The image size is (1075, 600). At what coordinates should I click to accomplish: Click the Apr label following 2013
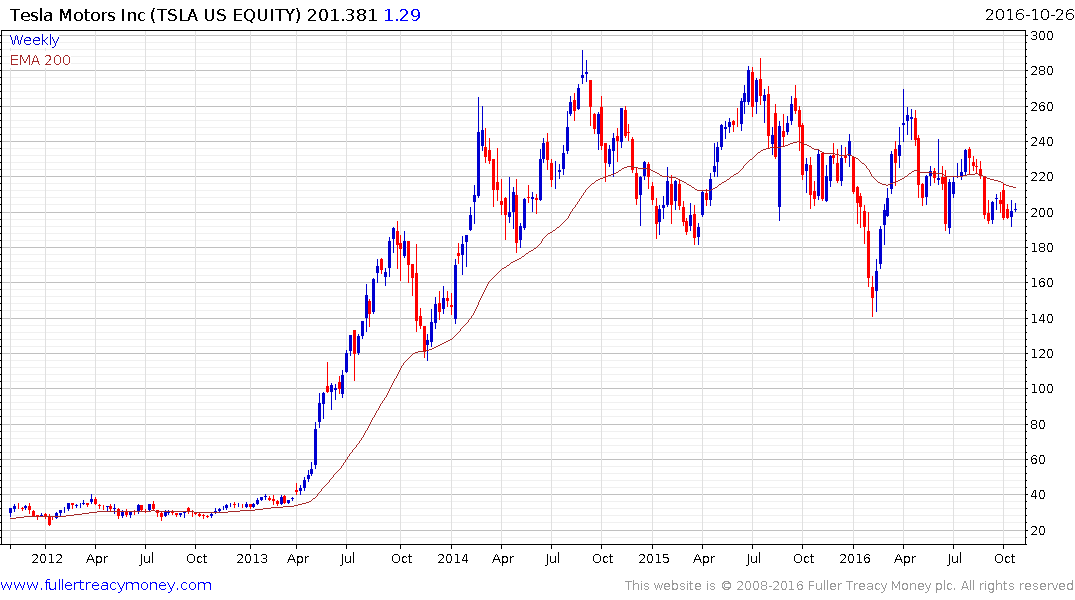tap(298, 559)
